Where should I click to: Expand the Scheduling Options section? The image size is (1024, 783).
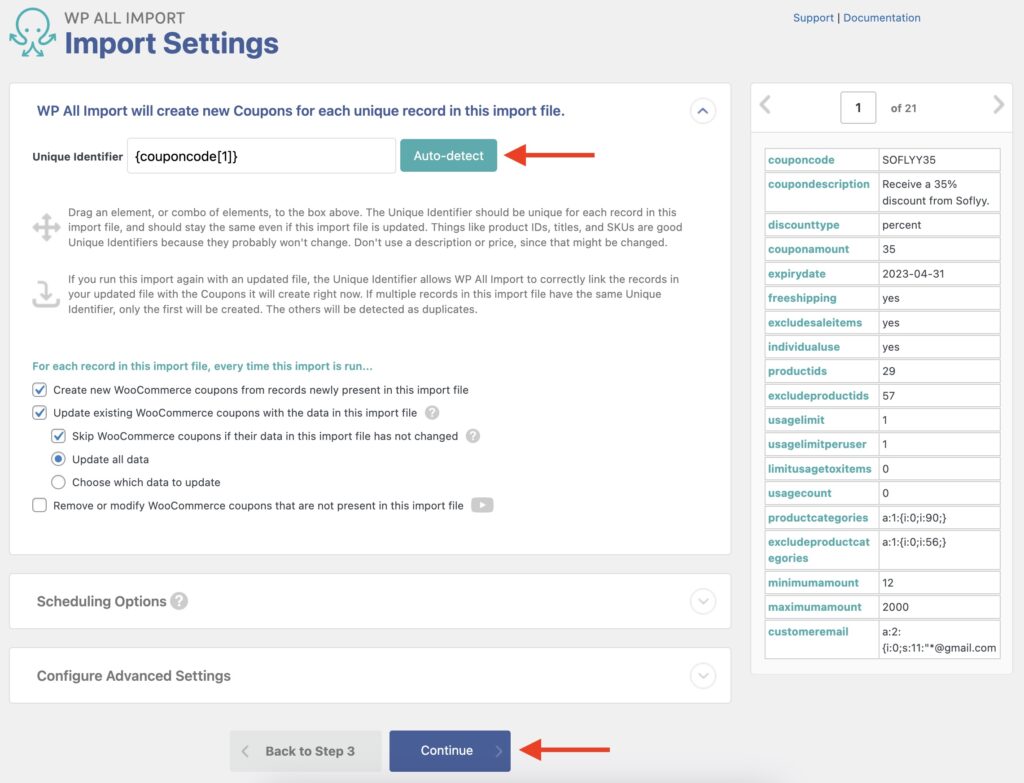(703, 601)
